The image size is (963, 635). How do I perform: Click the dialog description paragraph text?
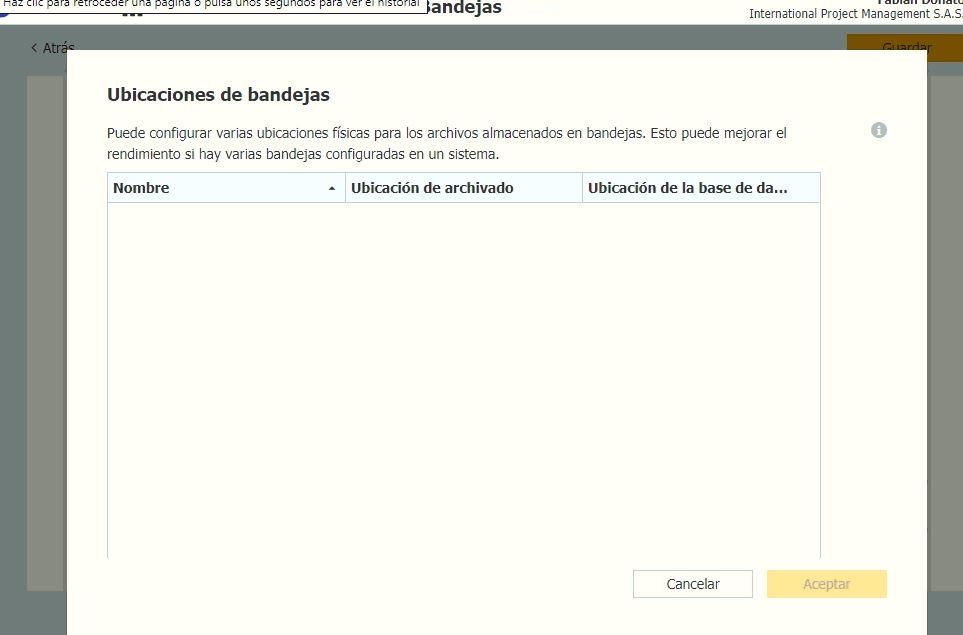coord(446,144)
